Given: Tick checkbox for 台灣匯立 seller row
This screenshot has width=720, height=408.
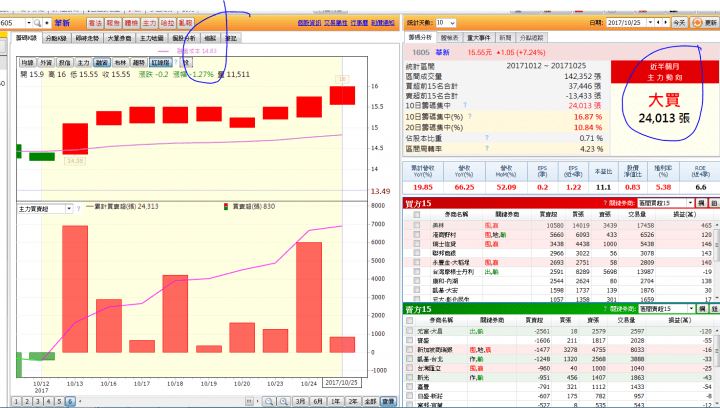Looking at the screenshot, I should [410, 368].
